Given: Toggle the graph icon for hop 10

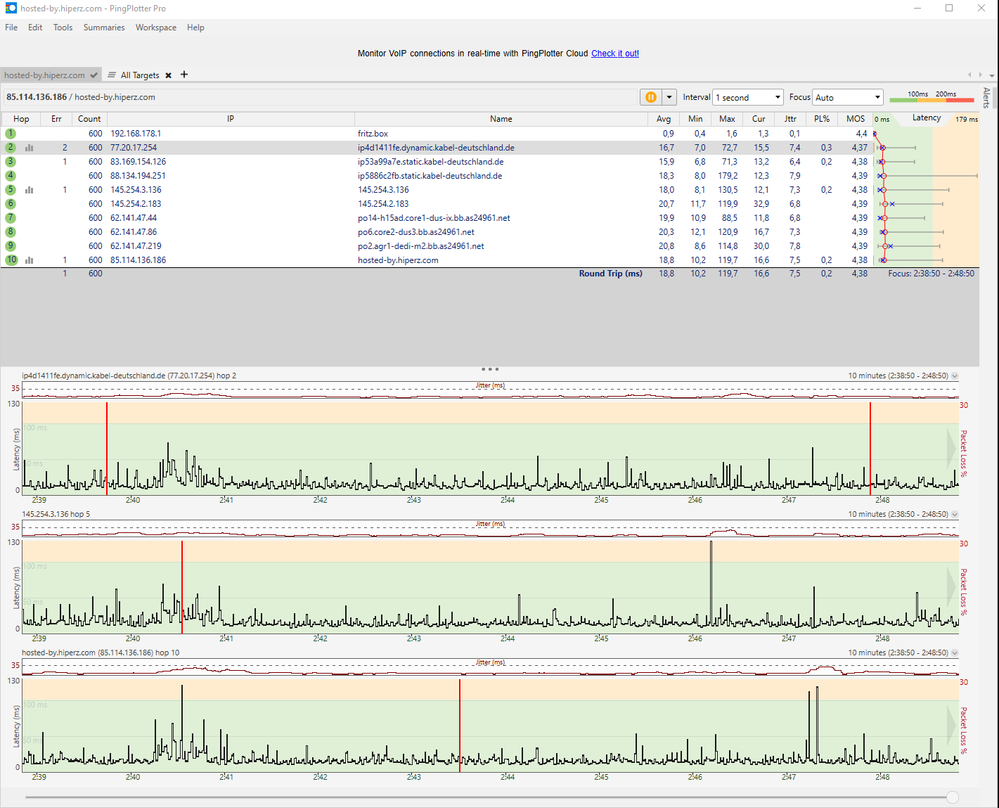Looking at the screenshot, I should point(29,260).
